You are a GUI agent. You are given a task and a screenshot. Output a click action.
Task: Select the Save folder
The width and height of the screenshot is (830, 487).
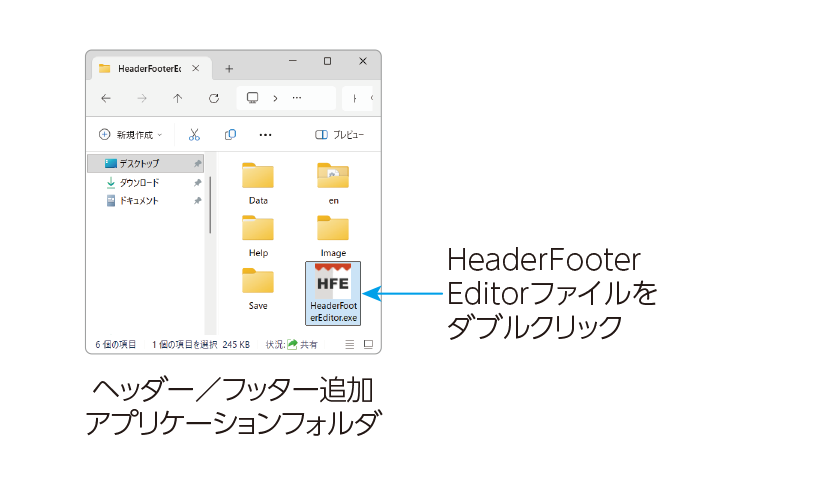click(x=258, y=288)
